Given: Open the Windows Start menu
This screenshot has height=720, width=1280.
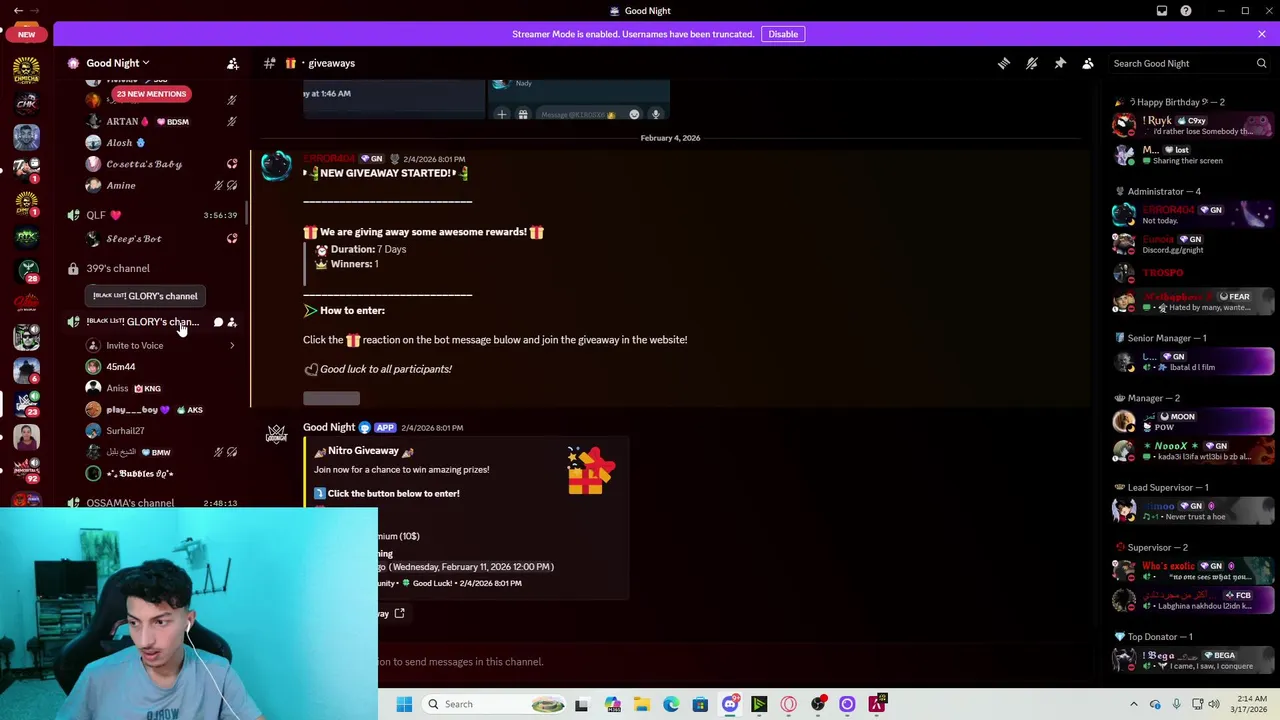Looking at the screenshot, I should click(x=404, y=704).
